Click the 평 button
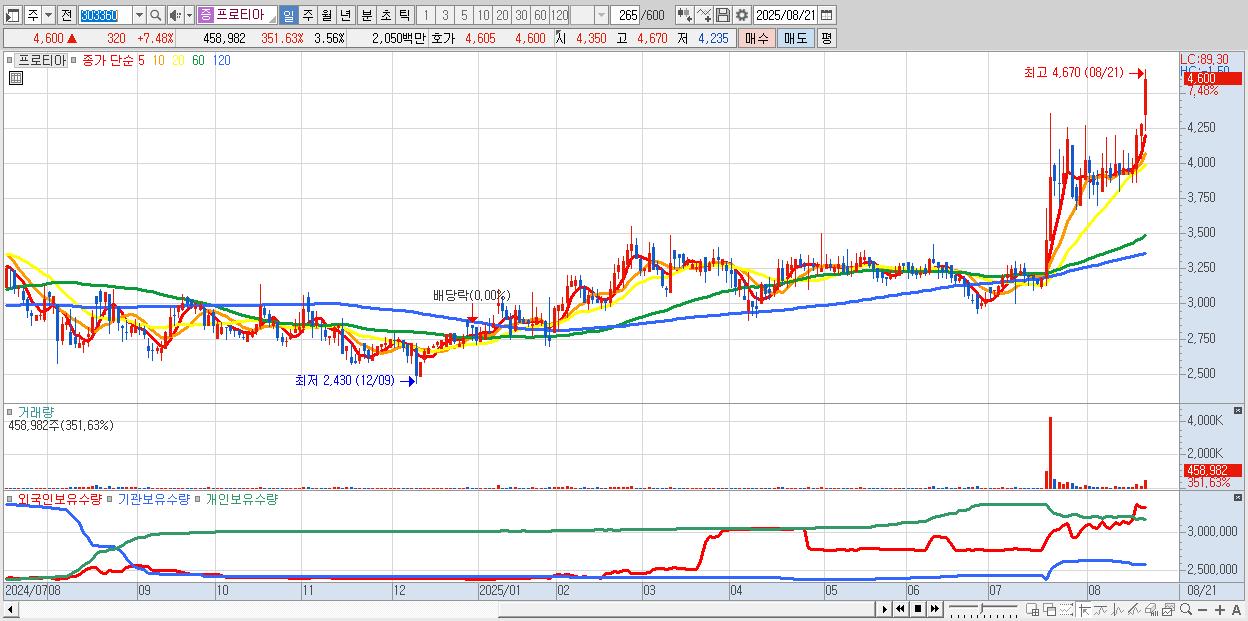The image size is (1248, 621). (826, 38)
